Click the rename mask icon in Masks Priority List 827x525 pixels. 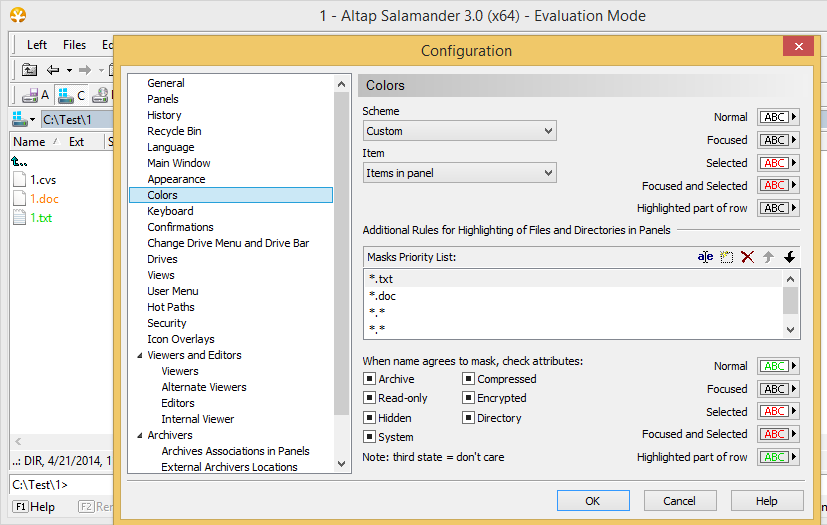tap(705, 257)
